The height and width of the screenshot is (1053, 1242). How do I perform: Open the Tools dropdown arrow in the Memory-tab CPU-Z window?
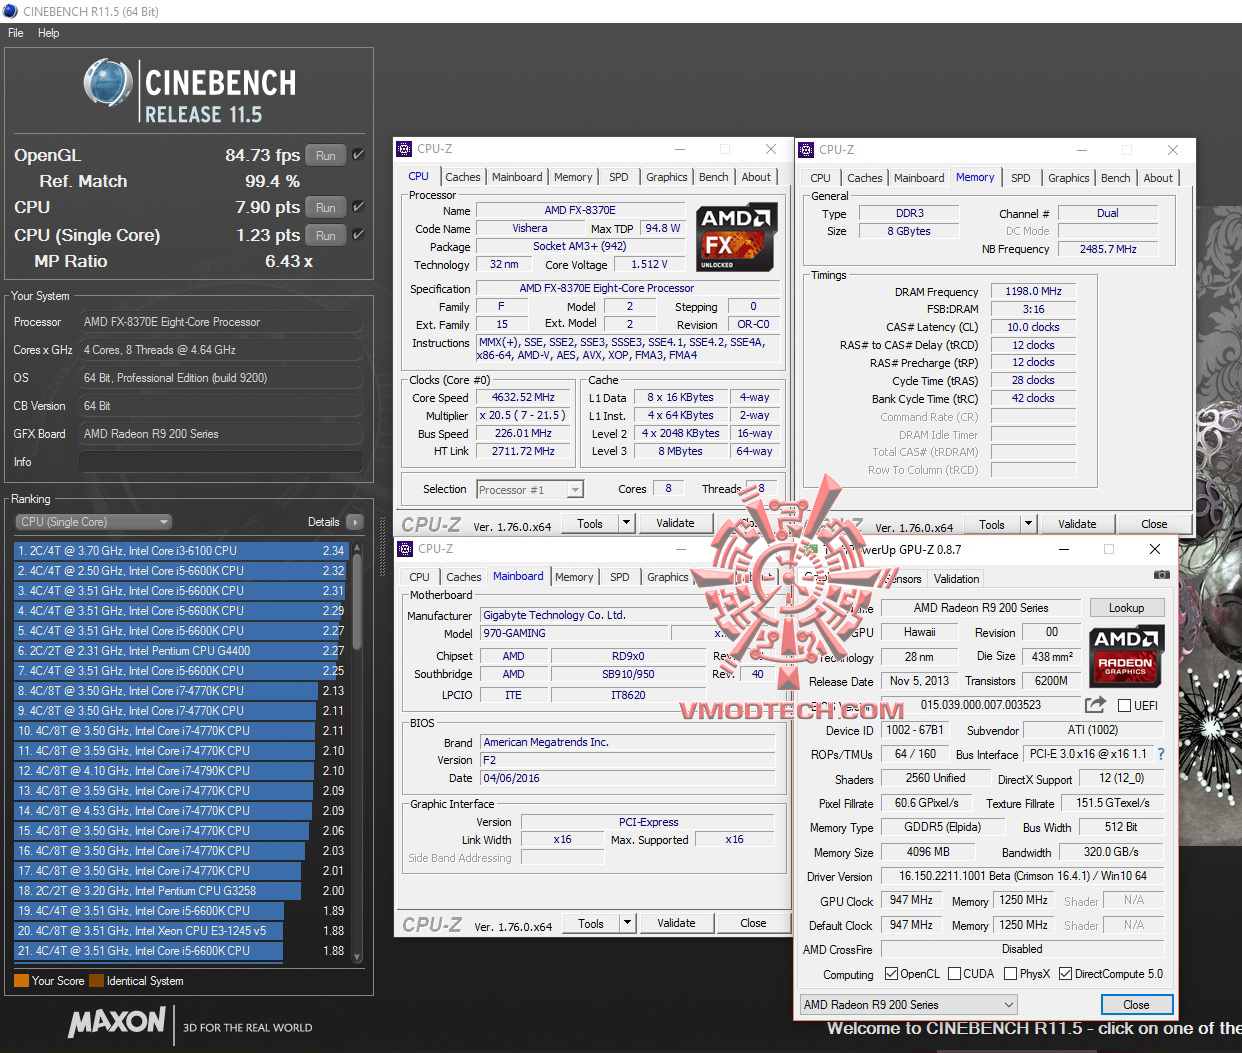1027,524
